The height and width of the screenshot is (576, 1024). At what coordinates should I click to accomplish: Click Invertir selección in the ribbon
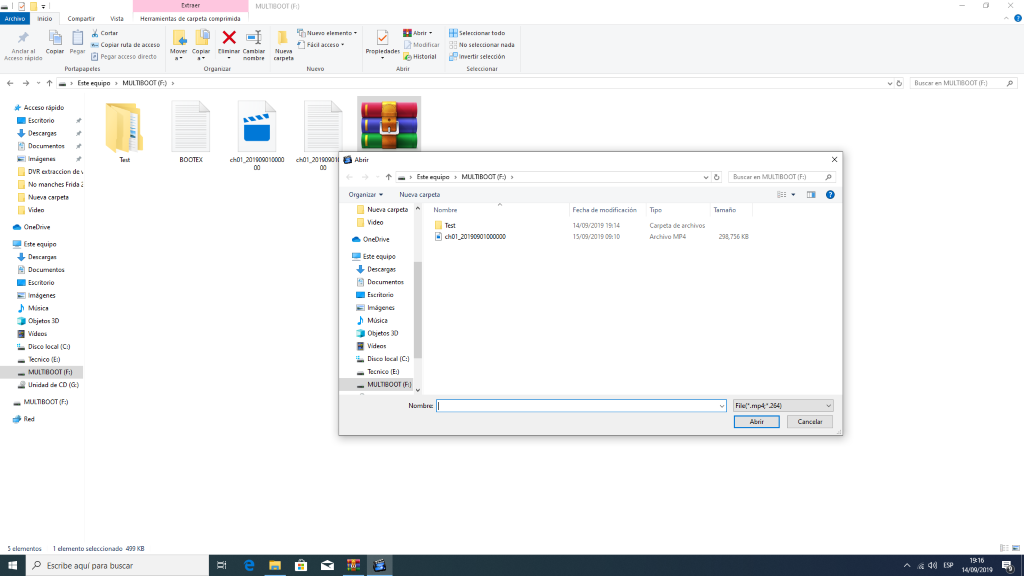coord(481,56)
